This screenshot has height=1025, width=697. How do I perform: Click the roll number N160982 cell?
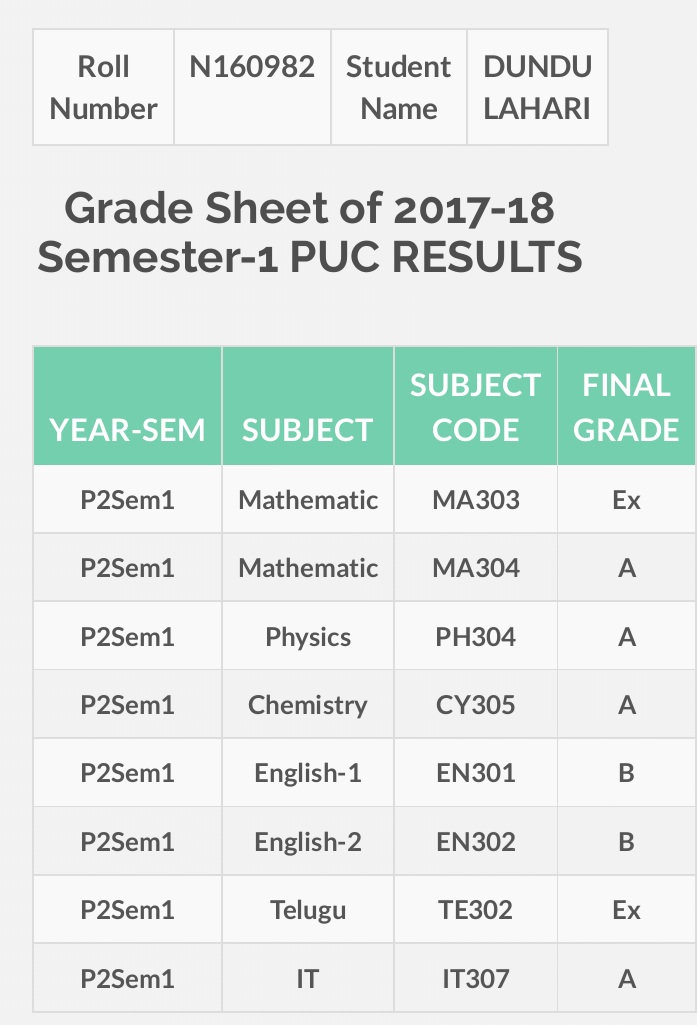[x=252, y=87]
